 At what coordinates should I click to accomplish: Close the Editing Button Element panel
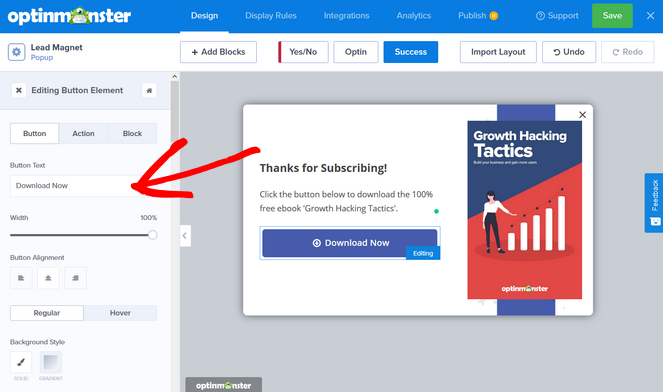(19, 90)
